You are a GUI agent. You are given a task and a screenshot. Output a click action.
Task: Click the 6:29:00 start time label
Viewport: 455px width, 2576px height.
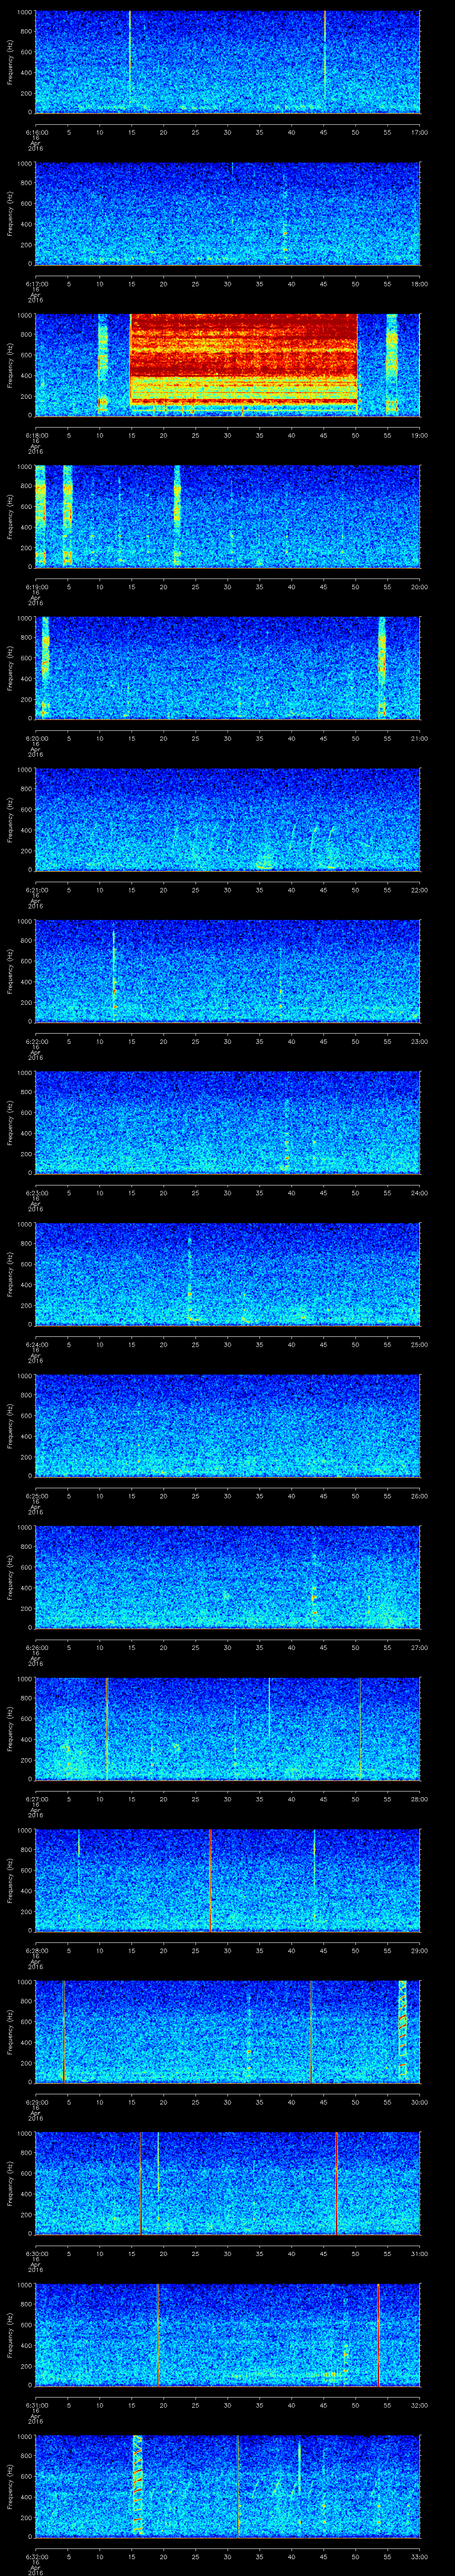36,2102
